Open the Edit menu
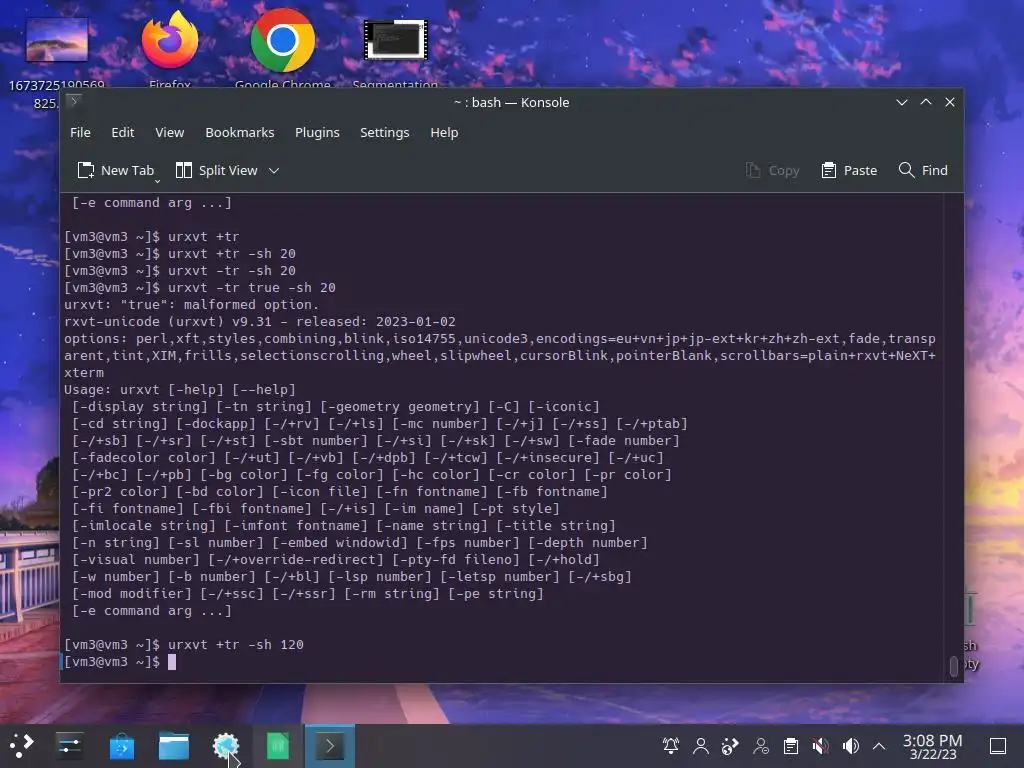 (x=123, y=133)
